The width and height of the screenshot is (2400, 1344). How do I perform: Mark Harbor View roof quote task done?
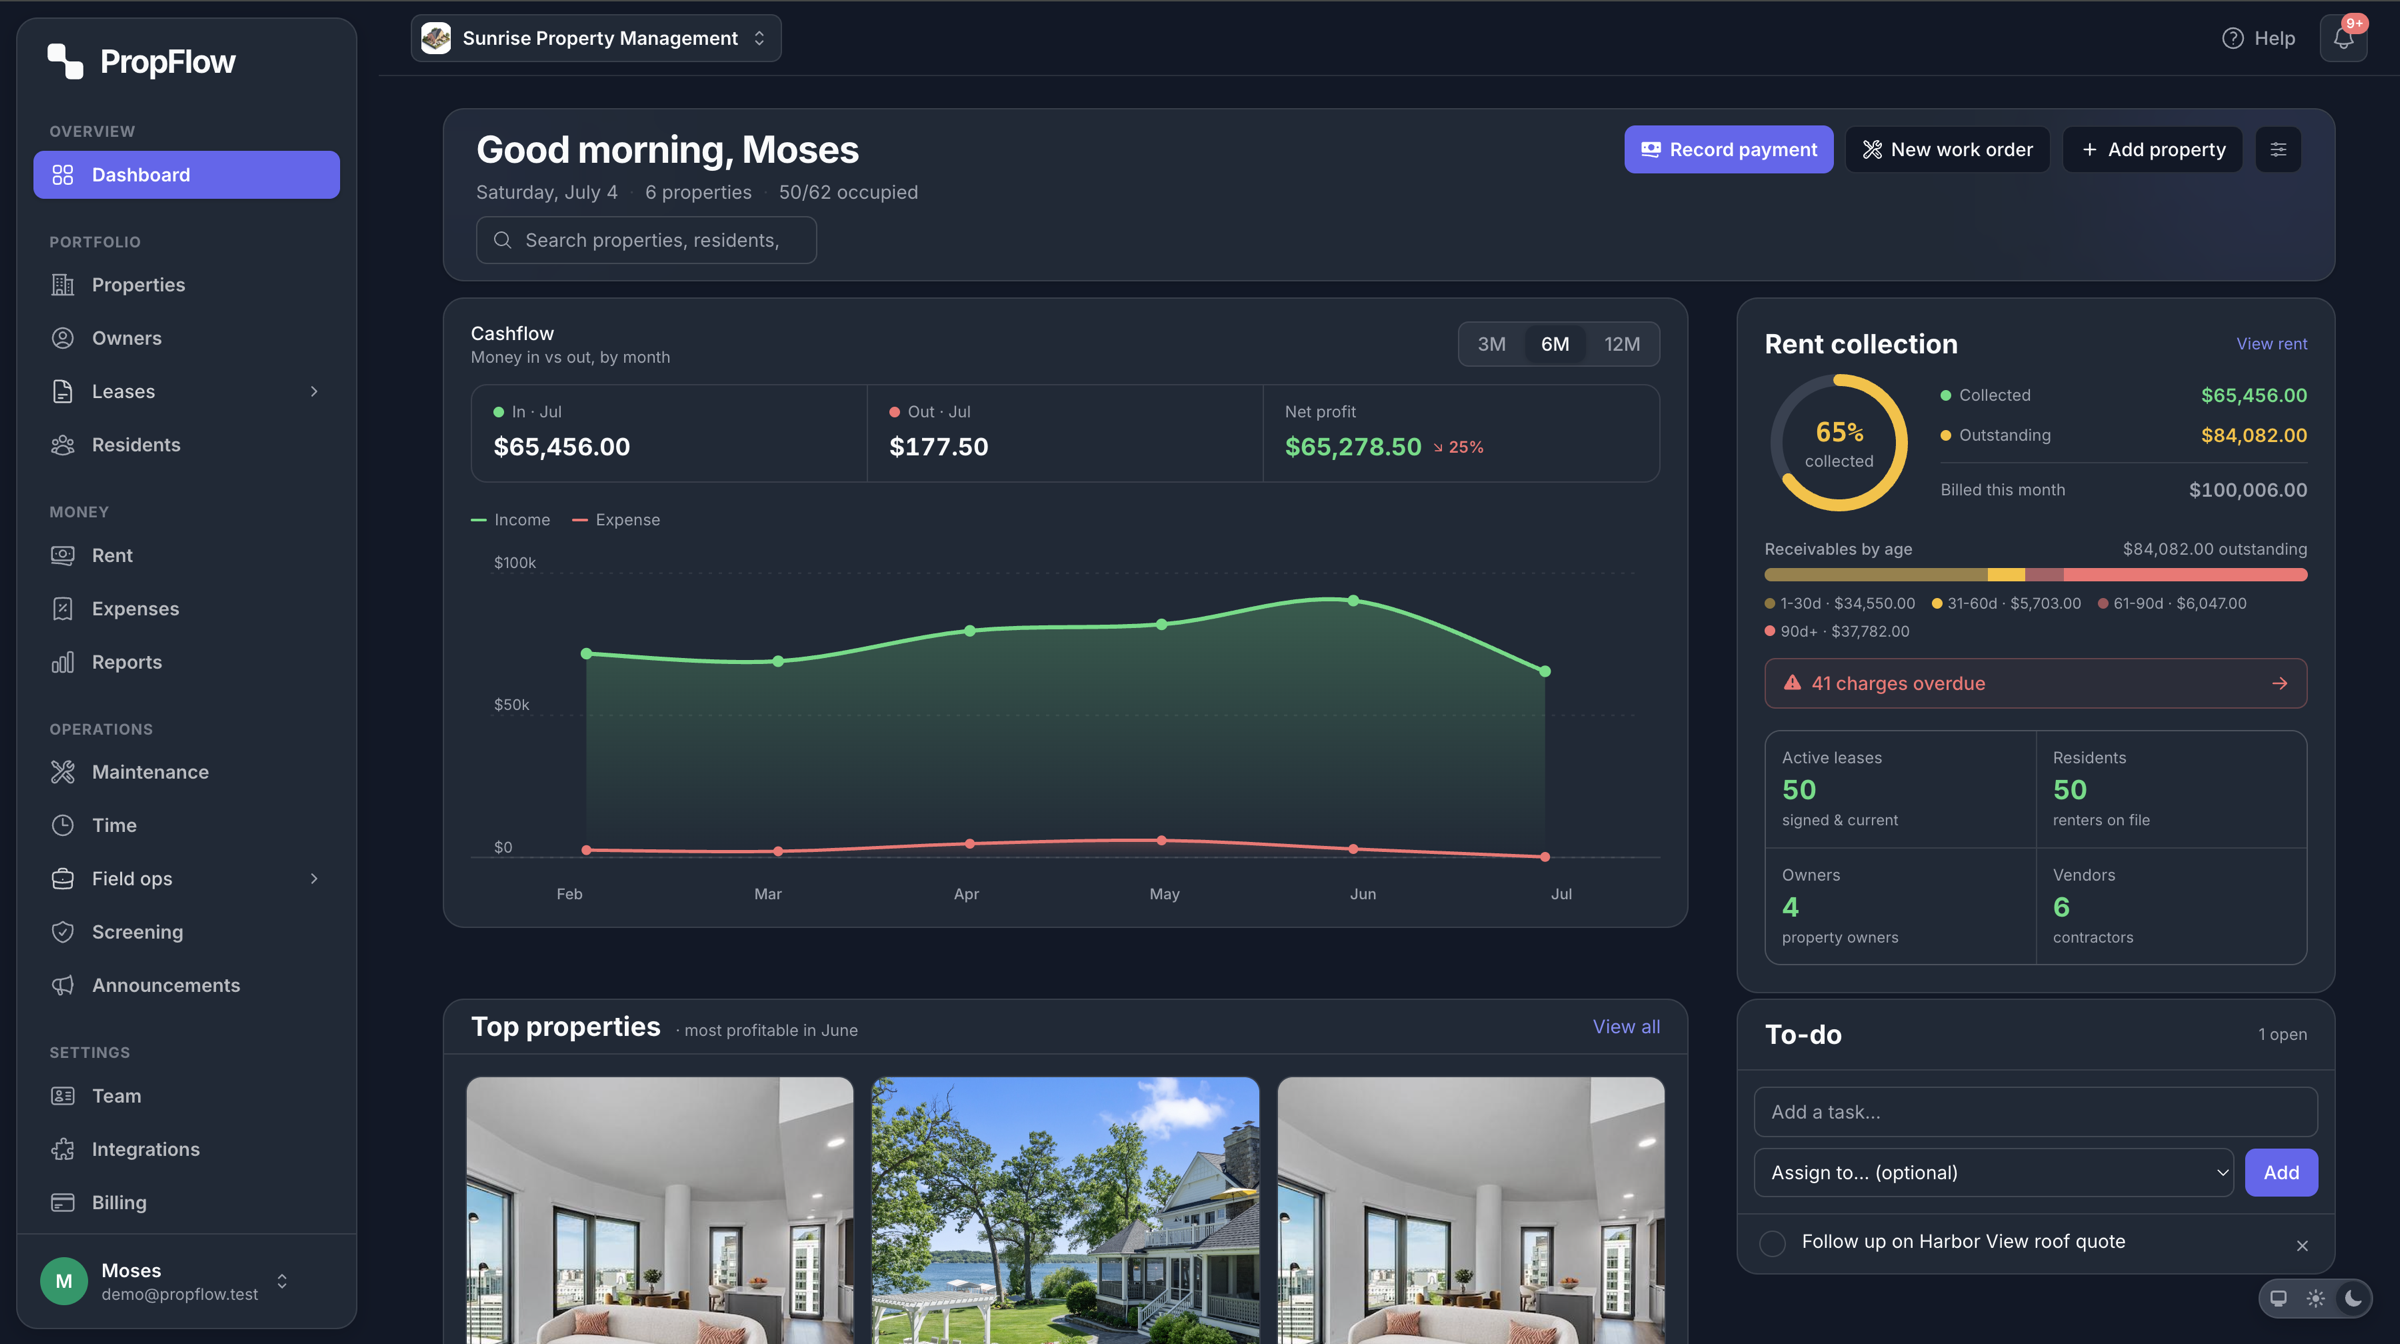tap(1772, 1243)
